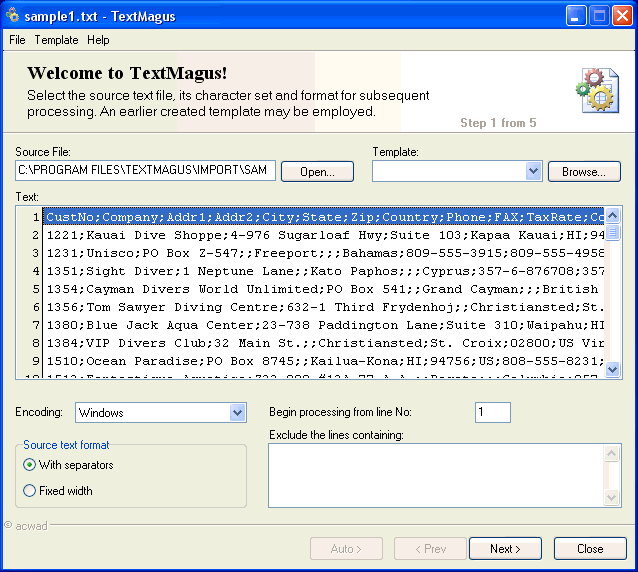Select line 7 Blue Jack Aqua Center

324,325
